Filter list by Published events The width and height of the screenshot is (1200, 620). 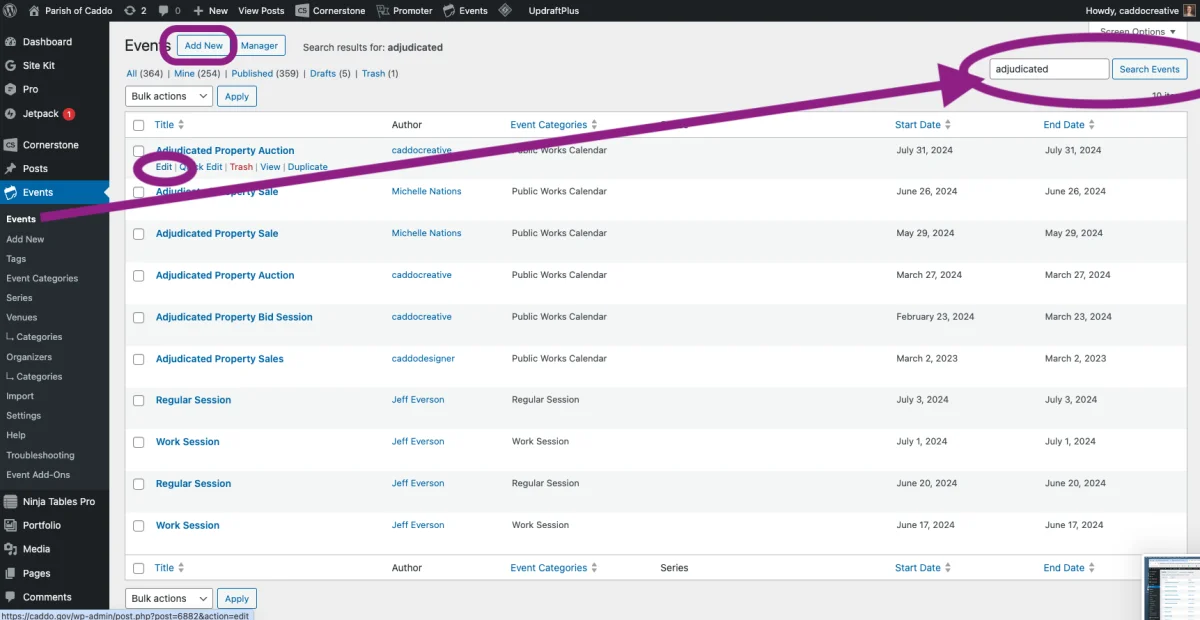pyautogui.click(x=252, y=74)
